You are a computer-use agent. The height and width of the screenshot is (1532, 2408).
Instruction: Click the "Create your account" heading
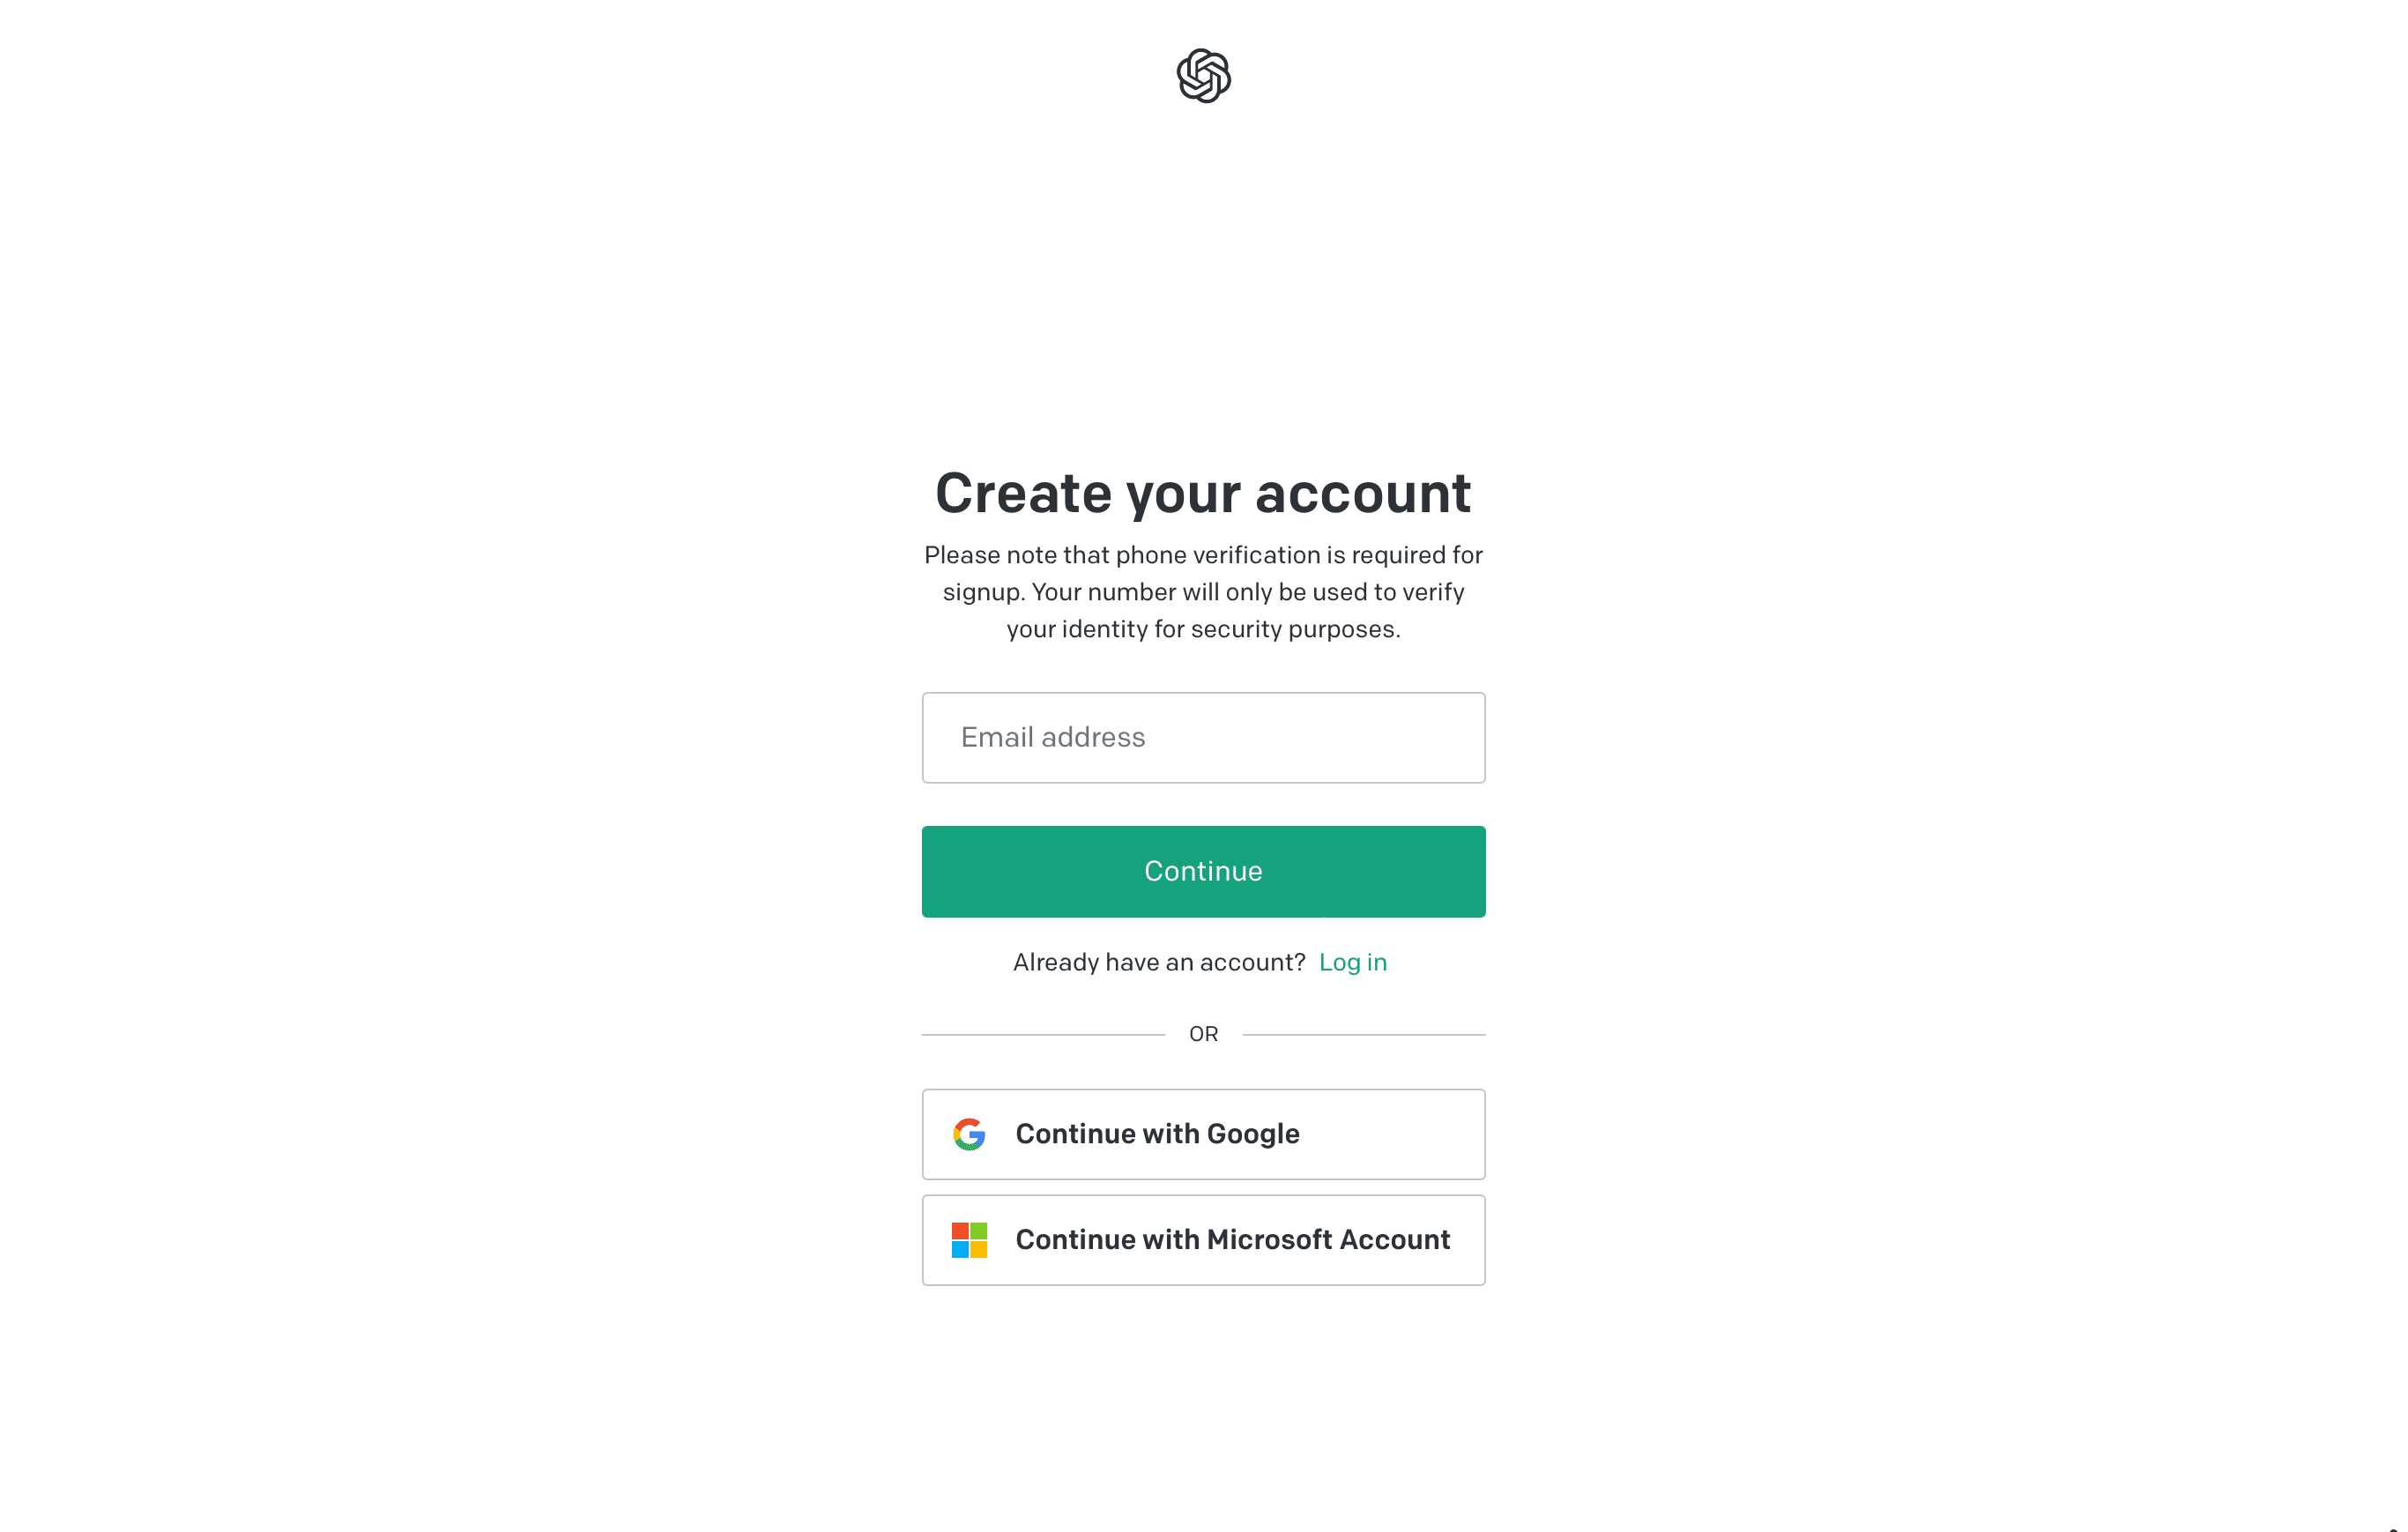click(x=1203, y=493)
